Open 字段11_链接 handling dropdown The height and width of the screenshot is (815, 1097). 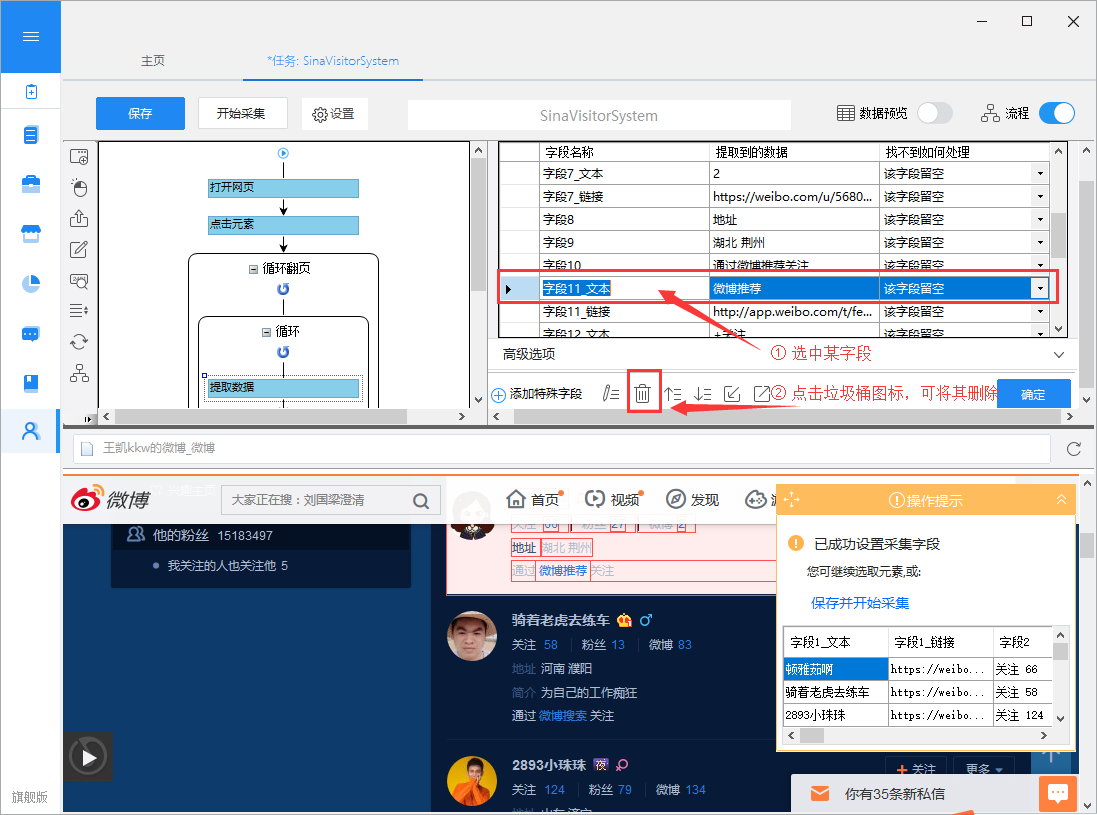point(1040,311)
